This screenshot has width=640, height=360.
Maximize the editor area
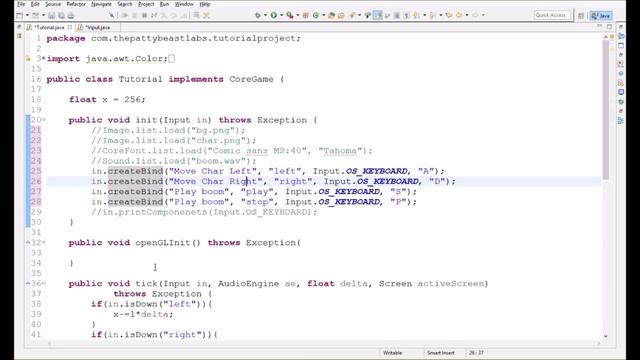pos(609,27)
